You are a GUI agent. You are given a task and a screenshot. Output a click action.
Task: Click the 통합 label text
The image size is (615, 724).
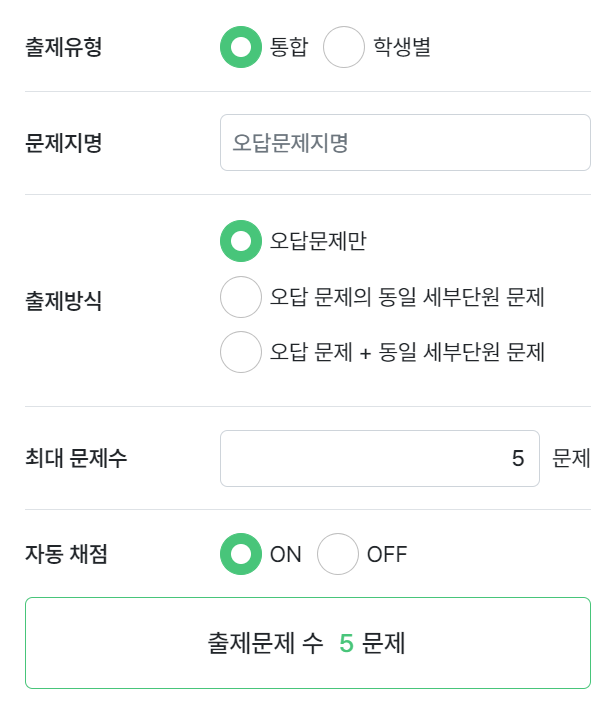(289, 47)
